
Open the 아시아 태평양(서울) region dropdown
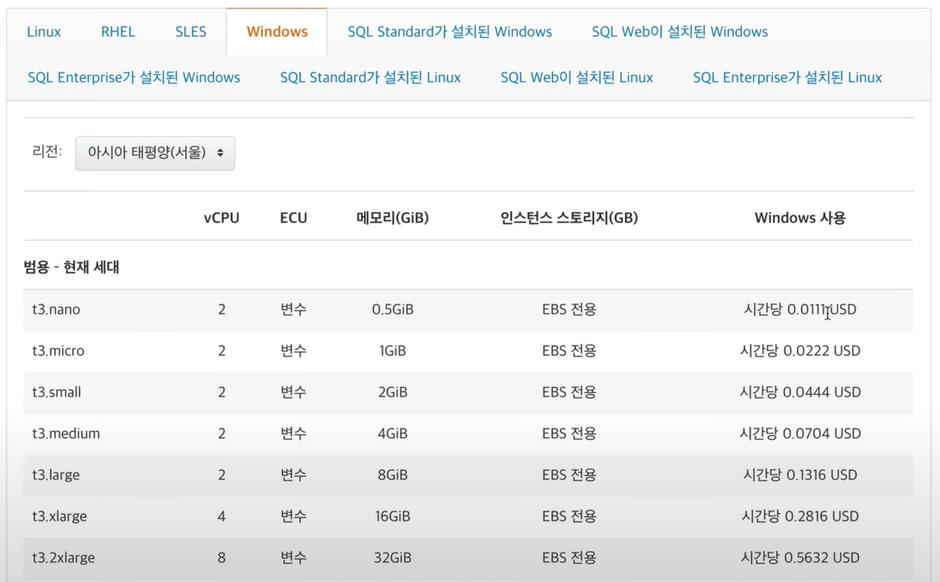[x=155, y=153]
